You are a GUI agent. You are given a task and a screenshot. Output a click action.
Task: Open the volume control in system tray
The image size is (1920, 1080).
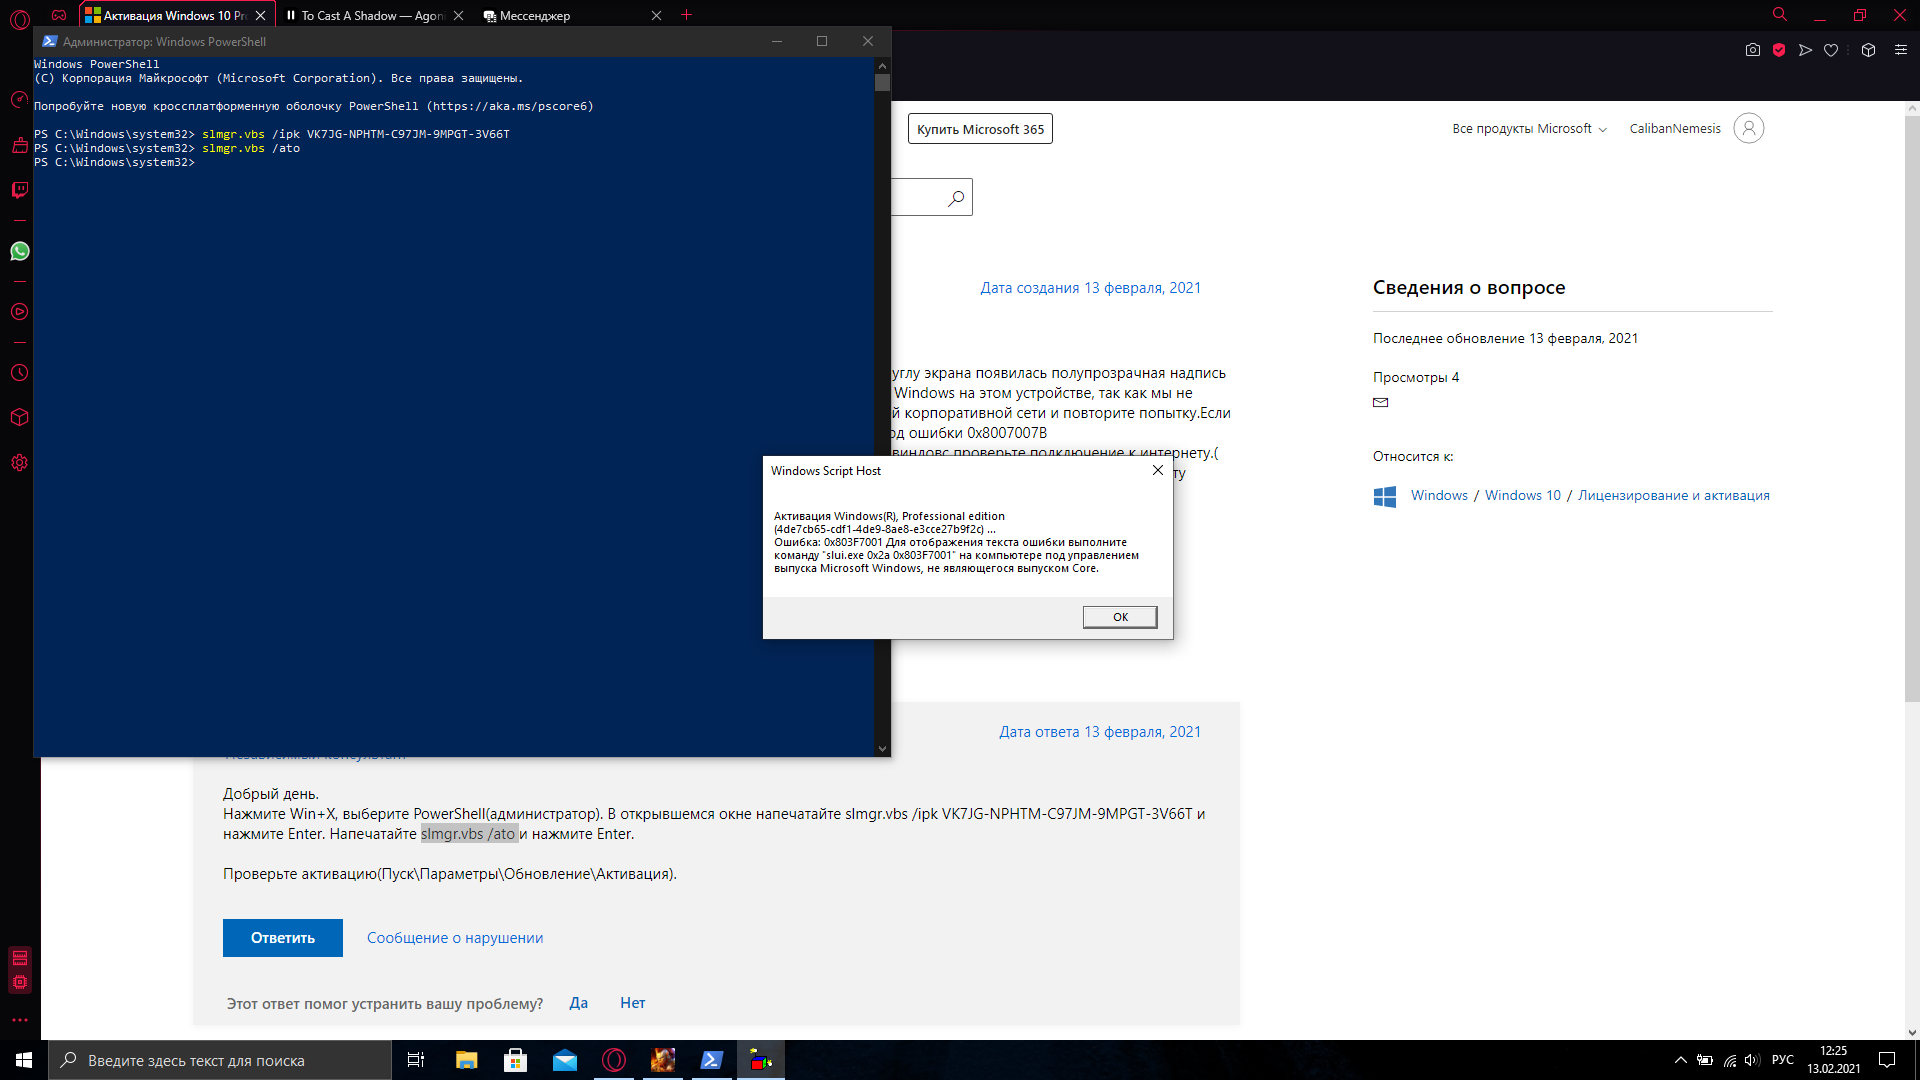pos(1752,1060)
